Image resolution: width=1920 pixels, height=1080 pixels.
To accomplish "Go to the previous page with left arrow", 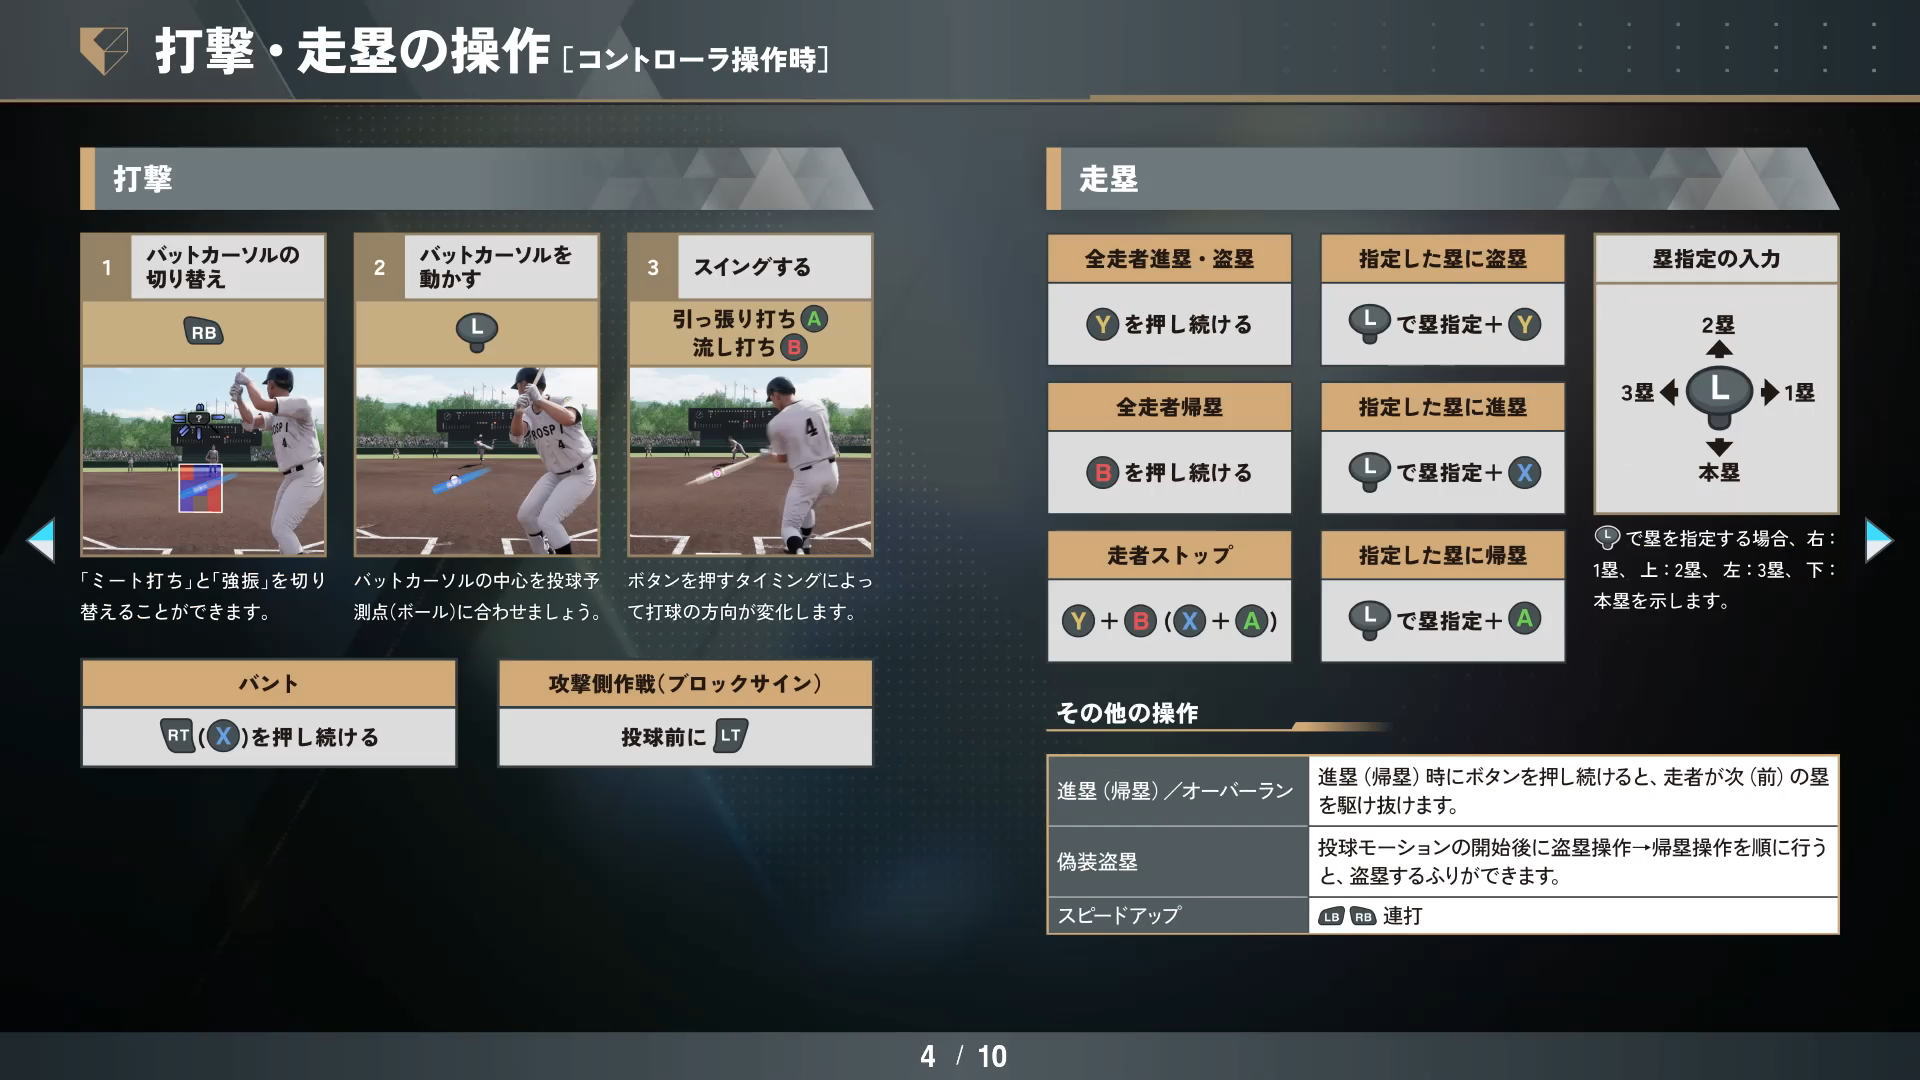I will tap(41, 540).
